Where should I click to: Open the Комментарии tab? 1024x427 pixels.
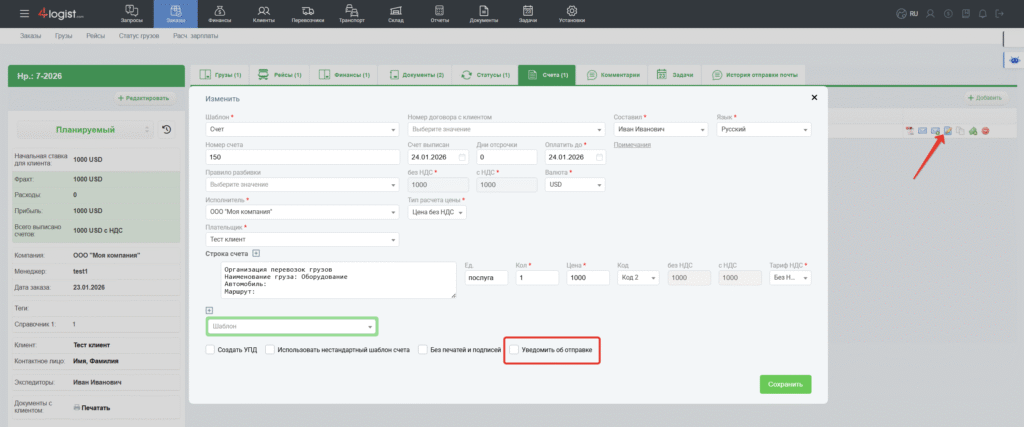click(x=614, y=75)
